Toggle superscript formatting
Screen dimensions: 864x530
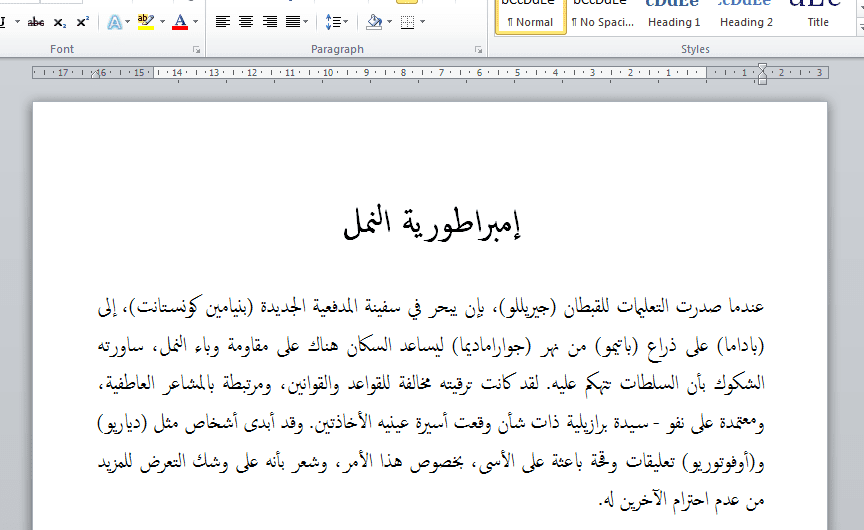pyautogui.click(x=82, y=21)
